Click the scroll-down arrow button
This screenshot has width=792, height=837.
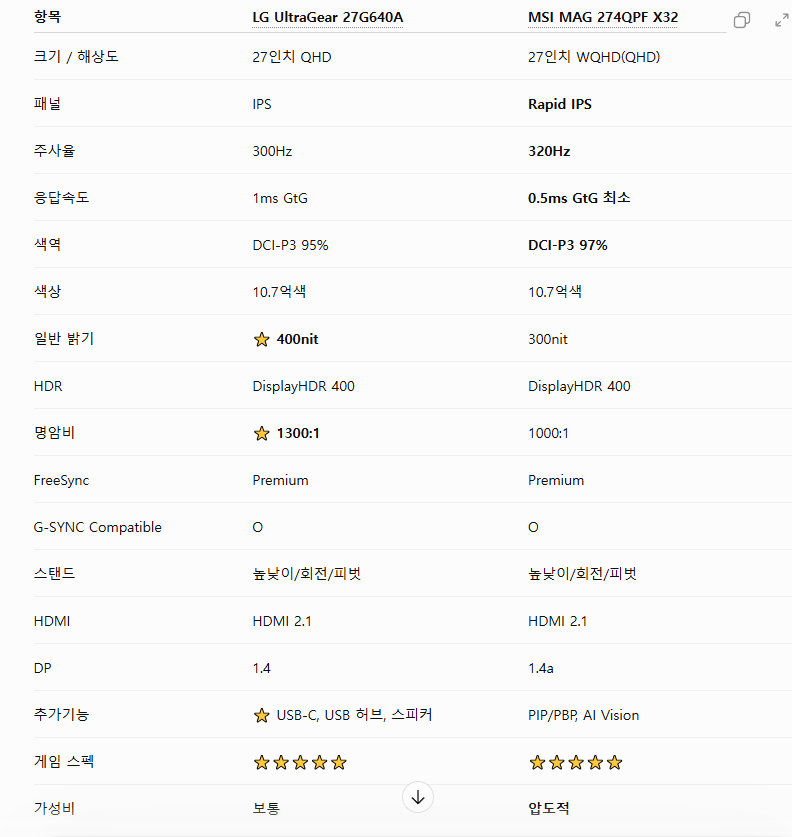418,797
